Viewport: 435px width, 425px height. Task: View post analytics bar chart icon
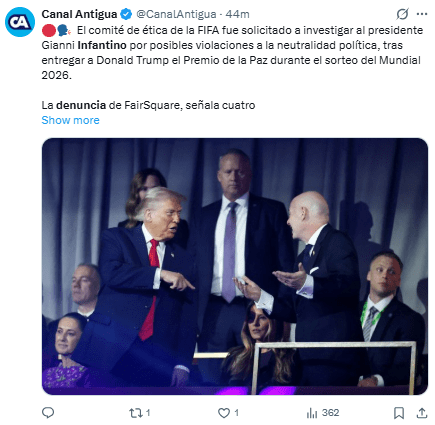(312, 413)
